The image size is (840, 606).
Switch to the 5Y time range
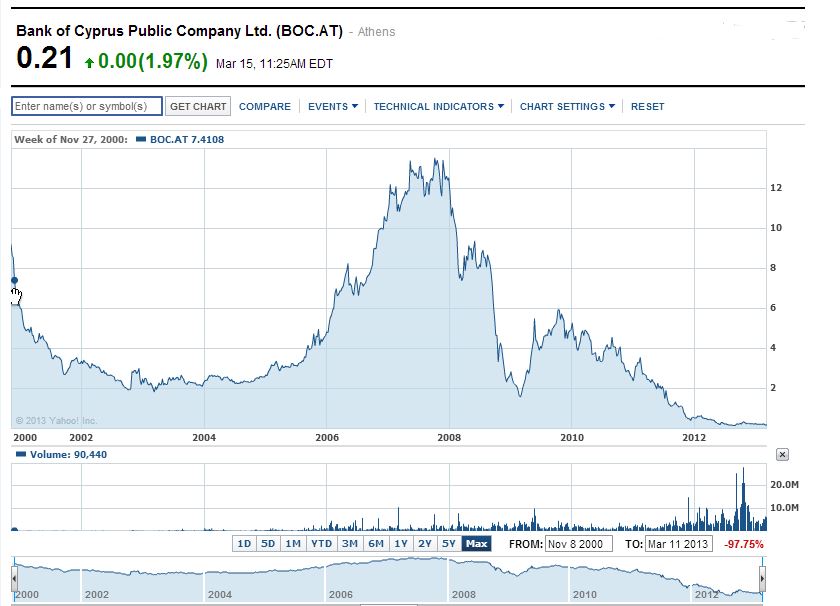449,544
